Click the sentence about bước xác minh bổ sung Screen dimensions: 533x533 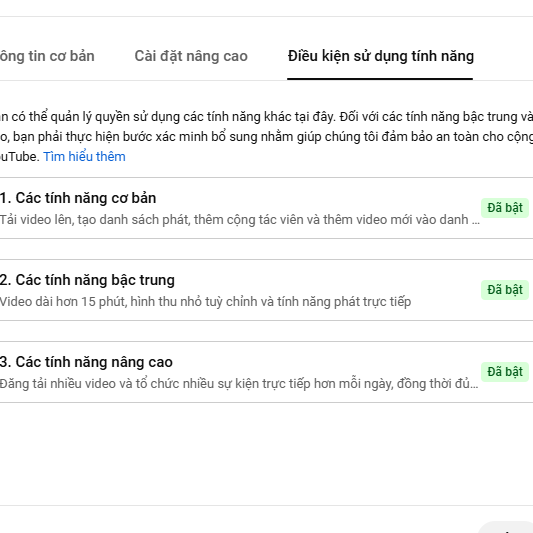(x=266, y=137)
